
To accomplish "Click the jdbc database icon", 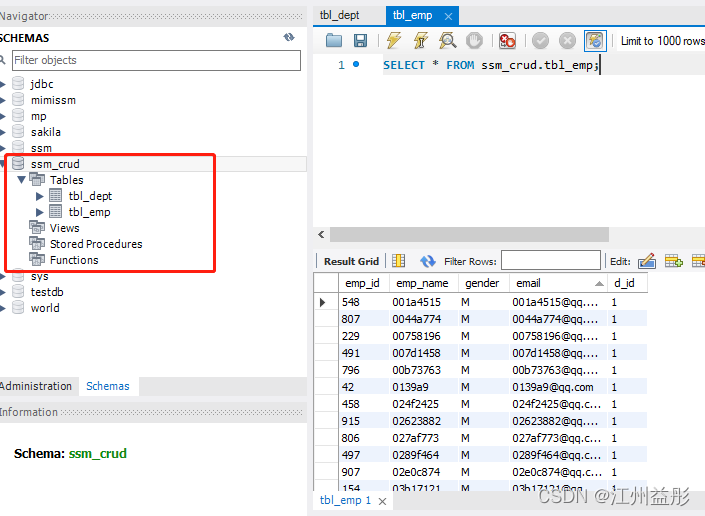I will [x=18, y=84].
